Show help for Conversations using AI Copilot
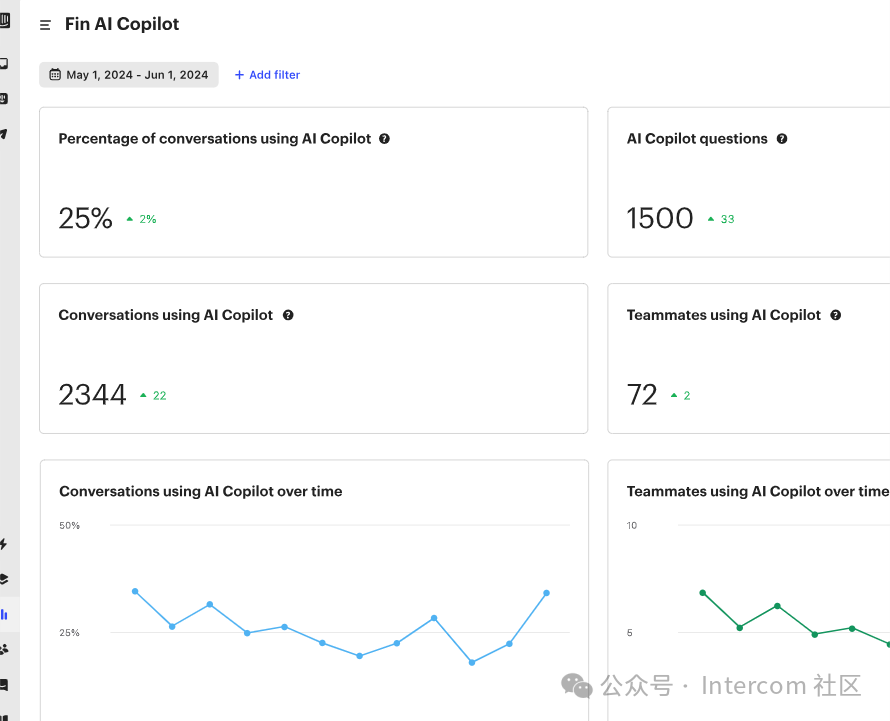The height and width of the screenshot is (721, 890). (x=288, y=315)
